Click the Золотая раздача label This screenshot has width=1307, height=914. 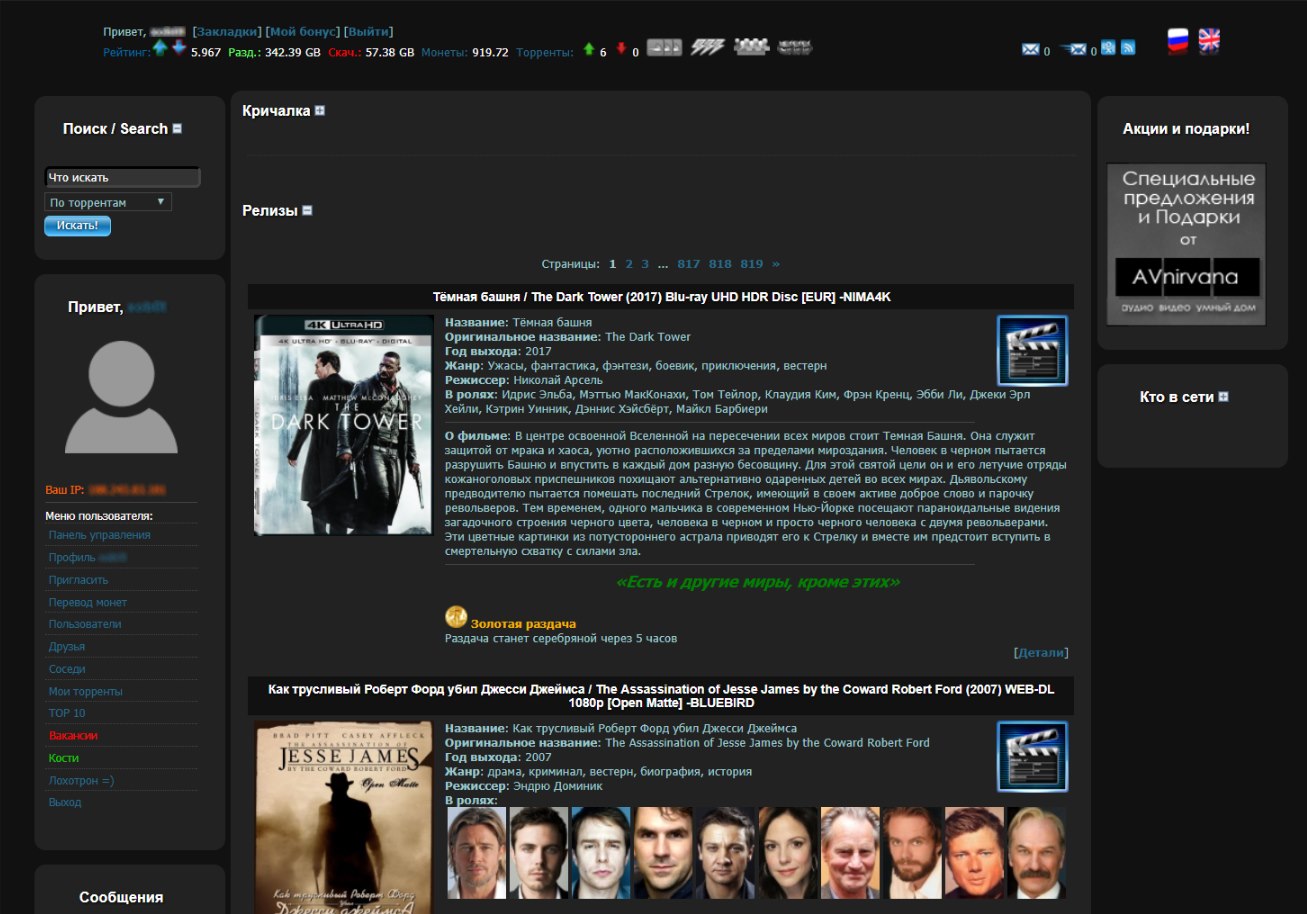click(523, 624)
